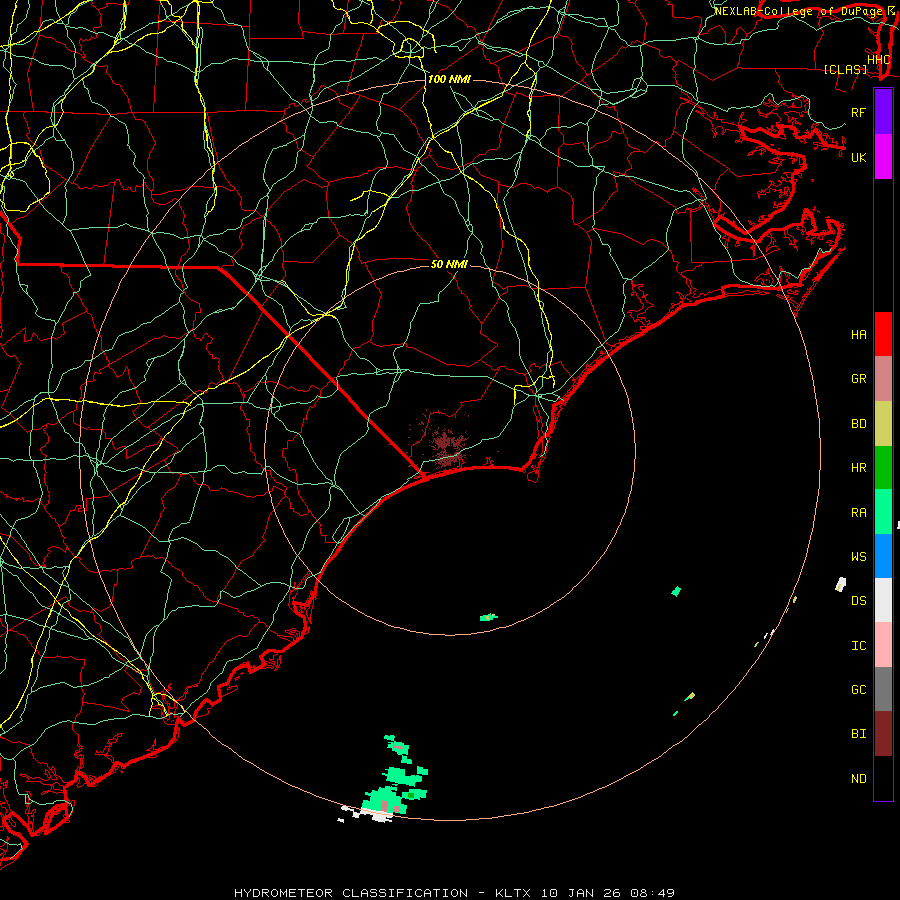Click the HHC product code text

[878, 59]
